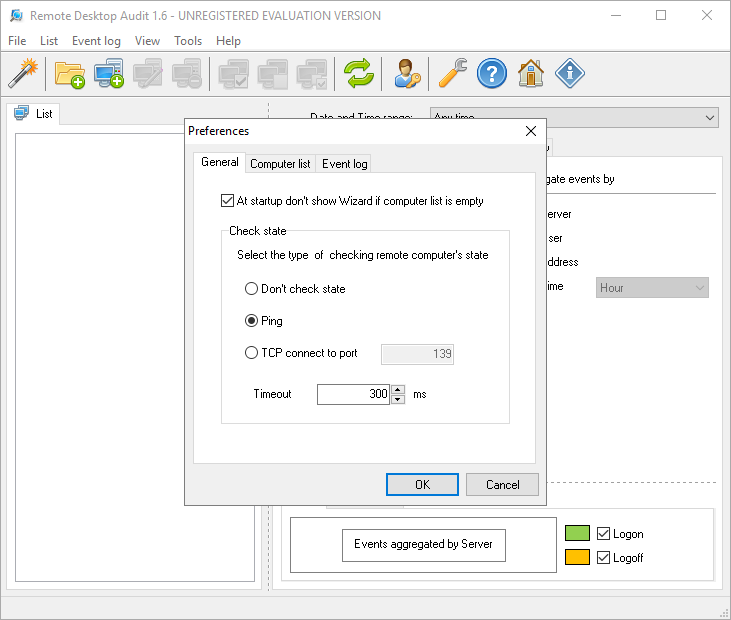Click the "Check state" group label
731x620 pixels.
257,231
